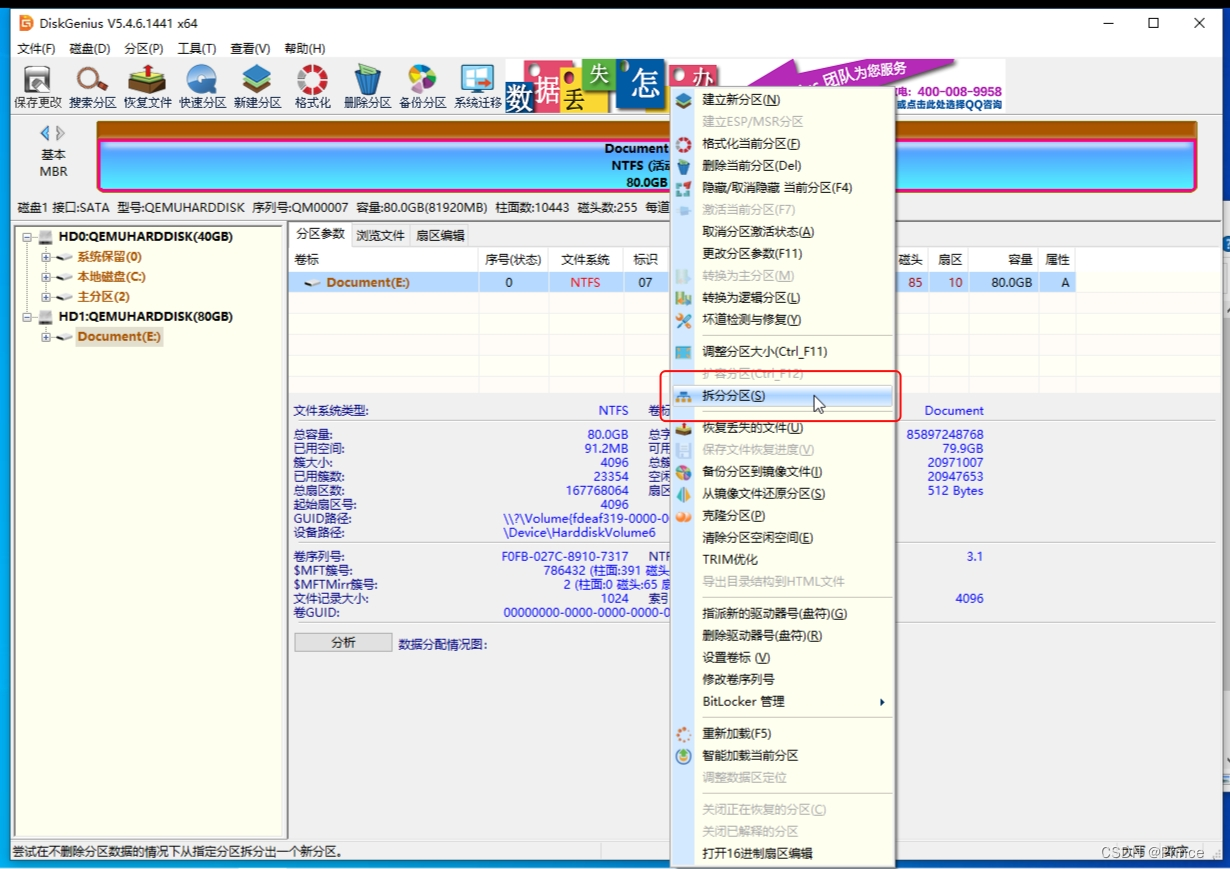Viewport: 1230px width, 869px height.
Task: Open the 工具(T) menu
Action: (x=196, y=48)
